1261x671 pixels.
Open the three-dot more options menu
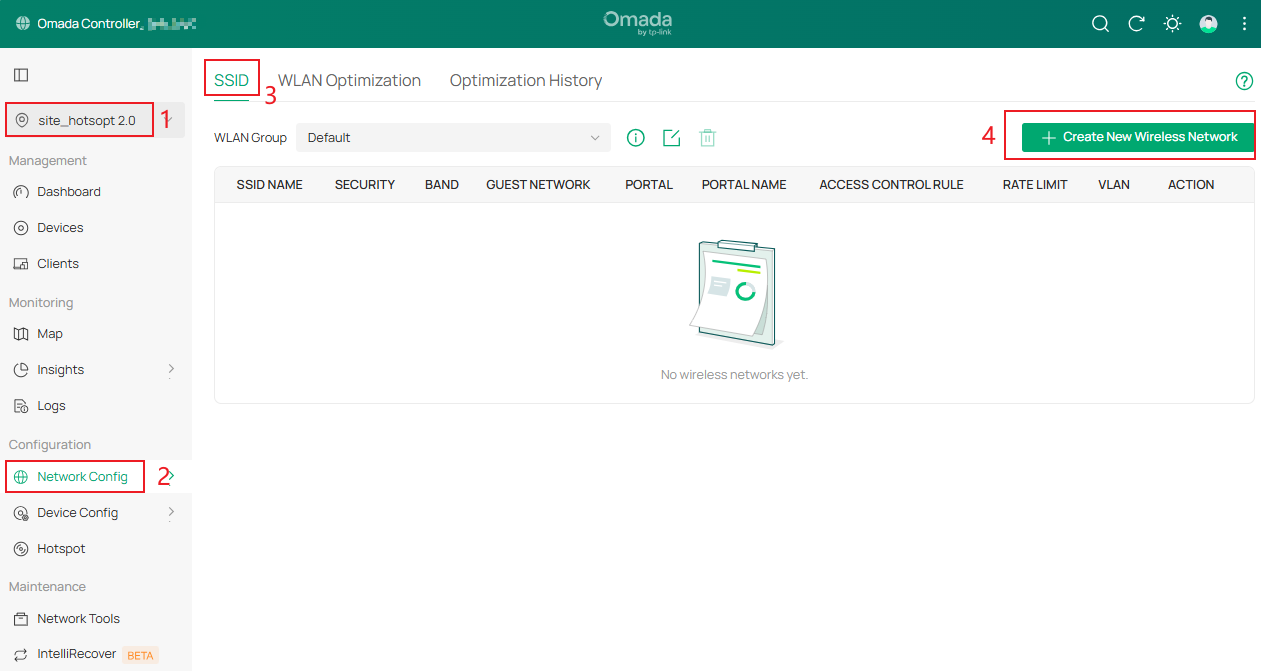pyautogui.click(x=1244, y=23)
